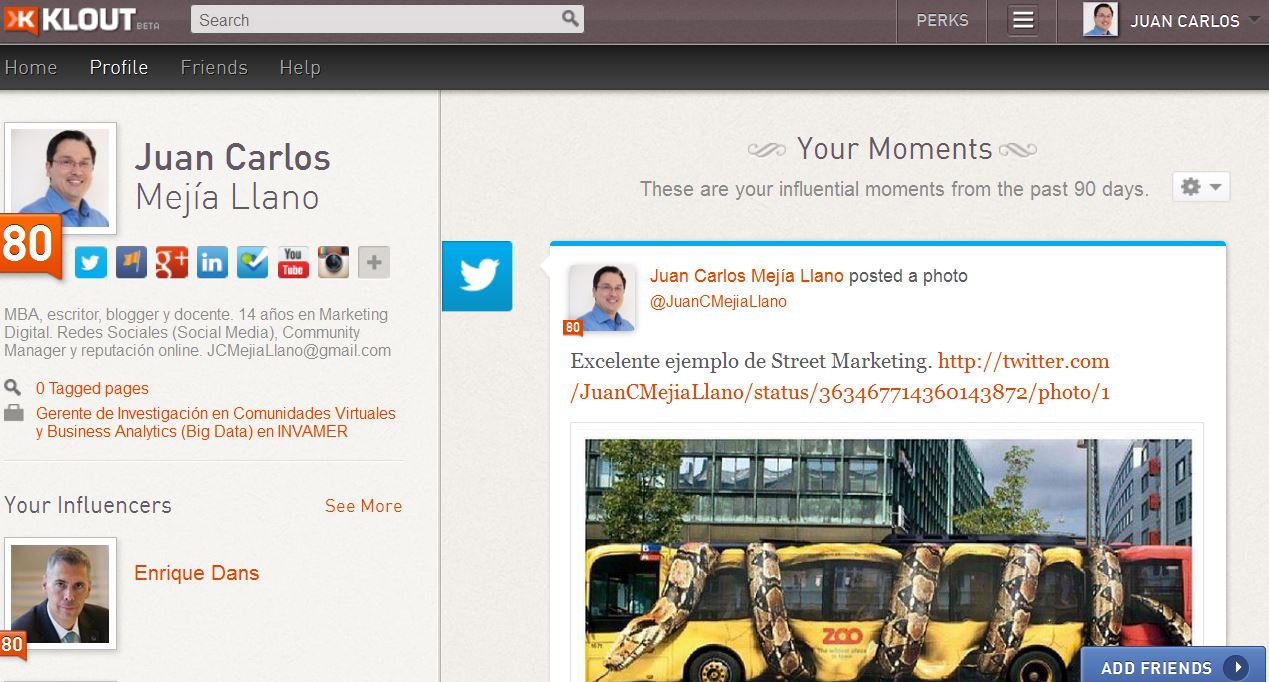Image resolution: width=1269 pixels, height=682 pixels.
Task: Open the Enrique Dans influencer link
Action: click(197, 573)
